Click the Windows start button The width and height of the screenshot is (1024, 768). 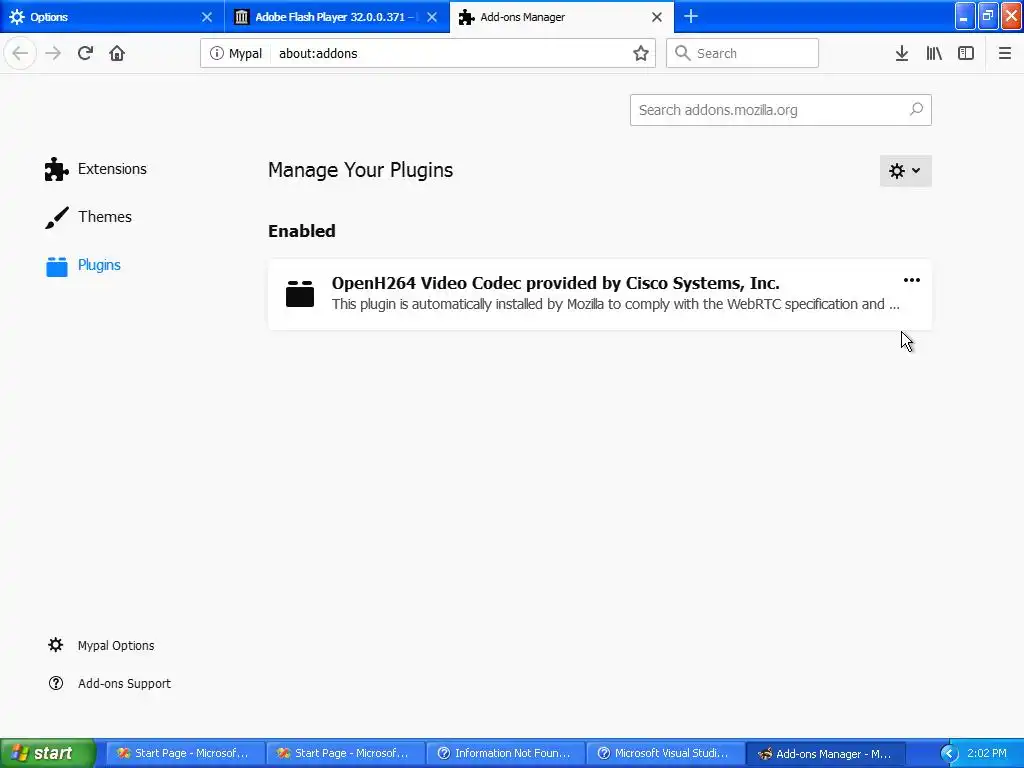[48, 753]
